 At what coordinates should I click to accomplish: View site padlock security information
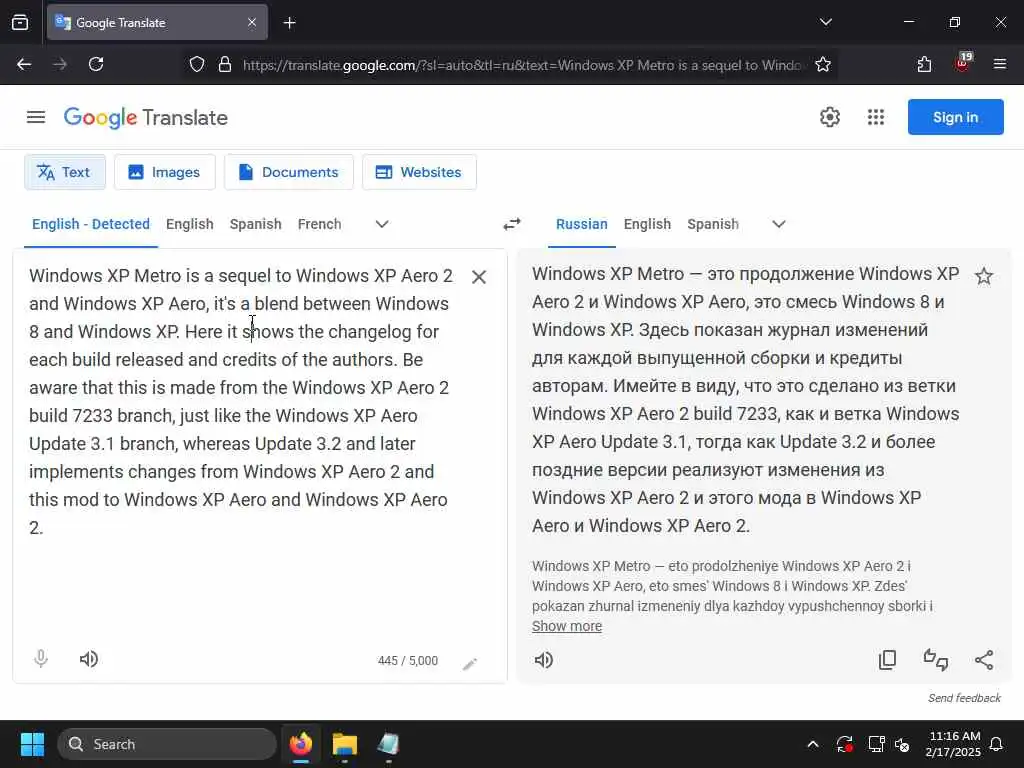click(225, 65)
